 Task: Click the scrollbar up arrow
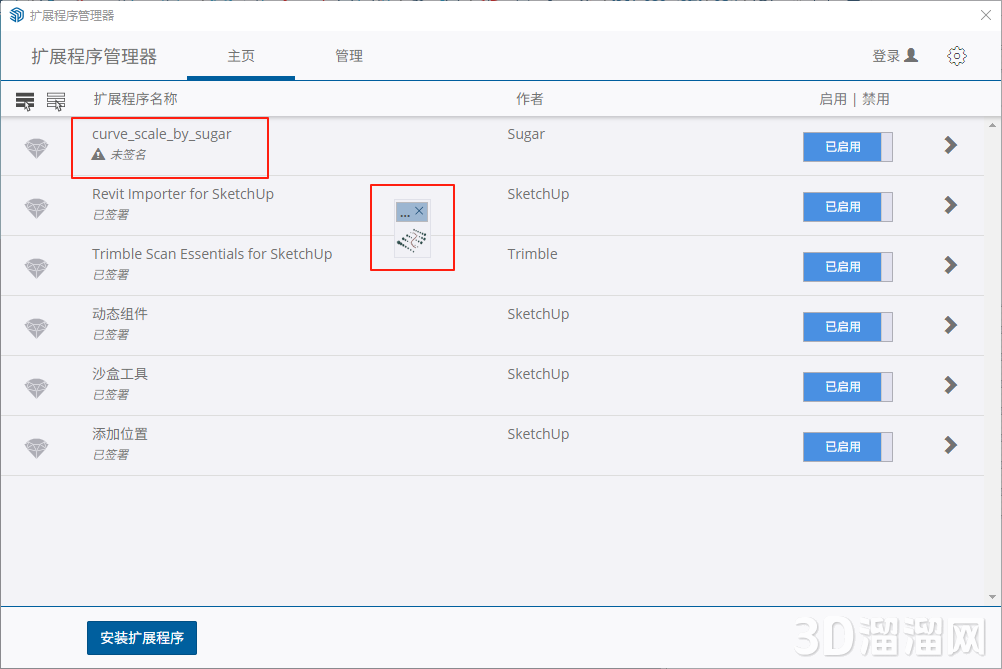pos(992,125)
